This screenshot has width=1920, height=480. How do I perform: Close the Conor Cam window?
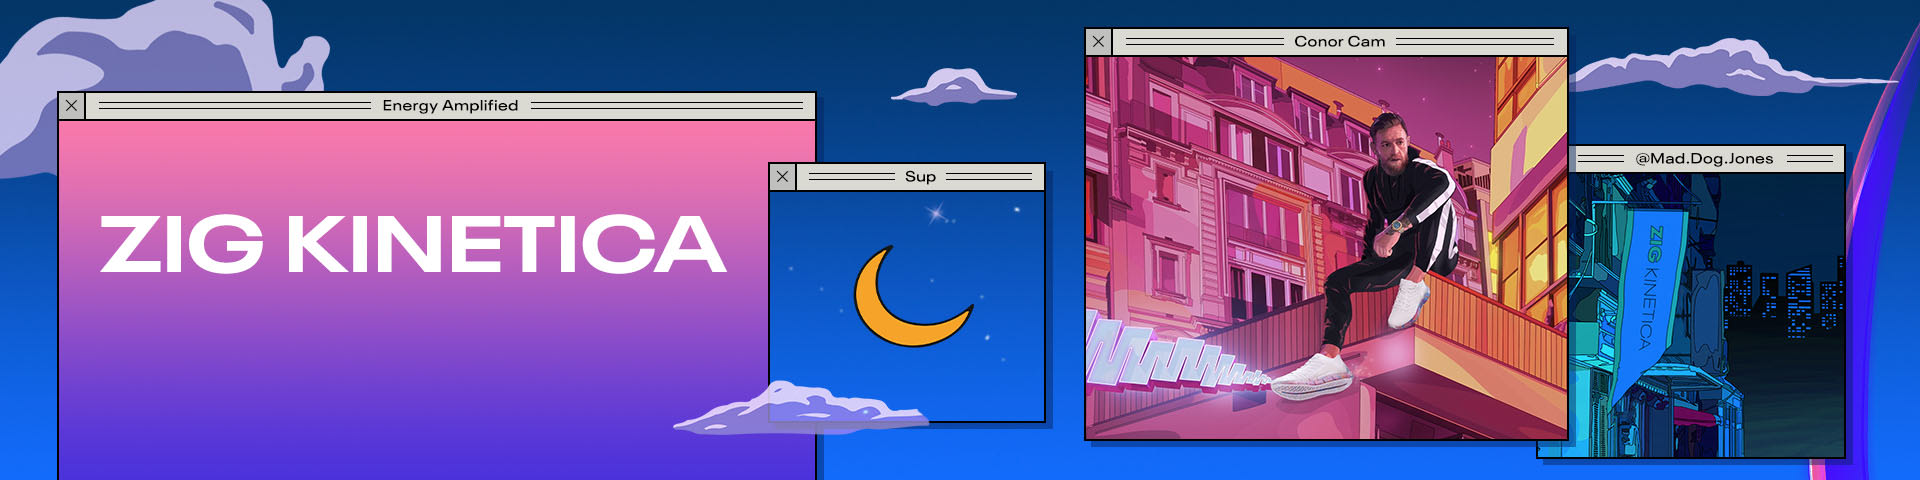point(1099,42)
